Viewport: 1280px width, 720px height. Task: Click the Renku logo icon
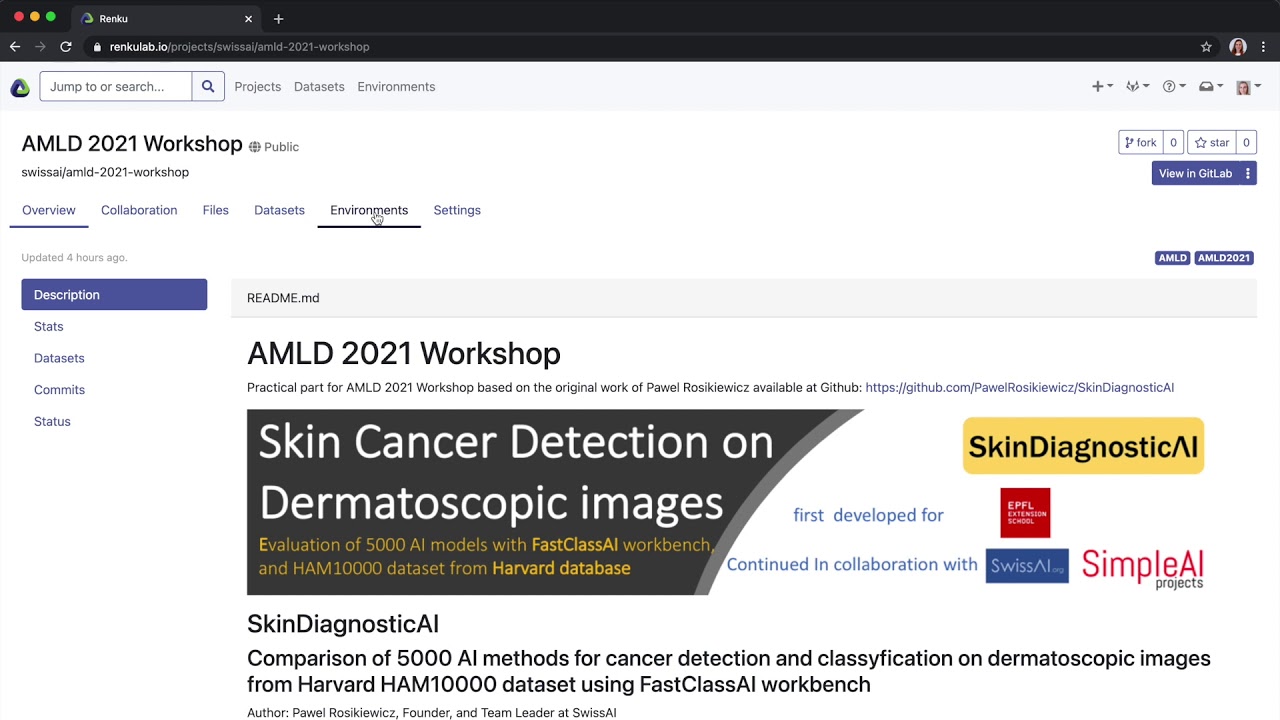pos(20,88)
